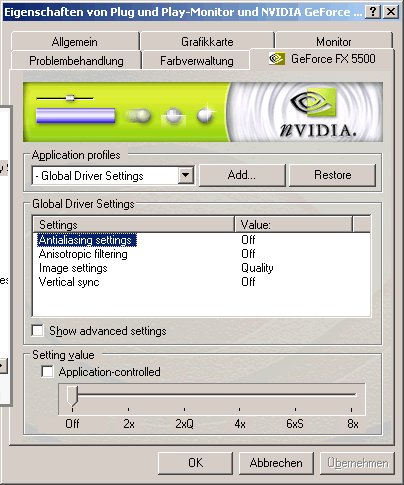Click the NVIDIA eye icon on GeForce tab
The width and height of the screenshot is (404, 485).
coord(277,59)
